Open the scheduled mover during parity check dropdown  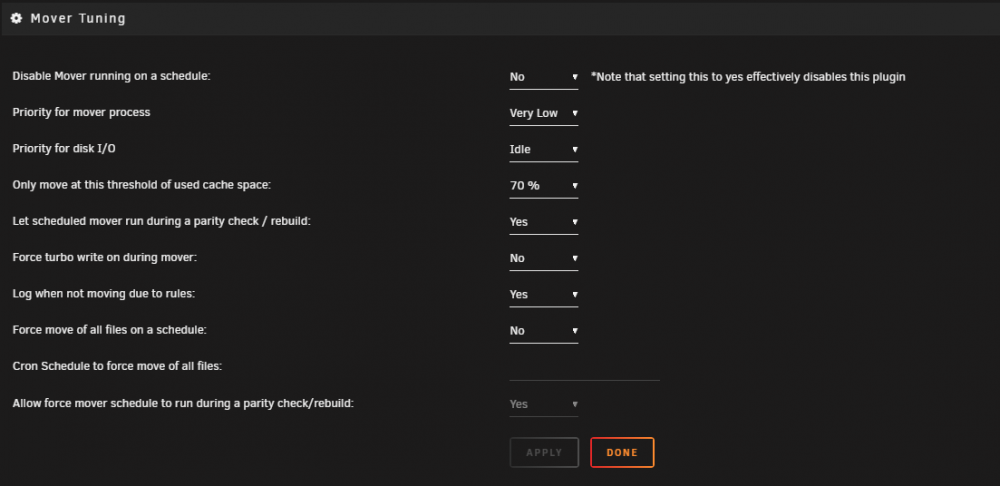pos(543,222)
